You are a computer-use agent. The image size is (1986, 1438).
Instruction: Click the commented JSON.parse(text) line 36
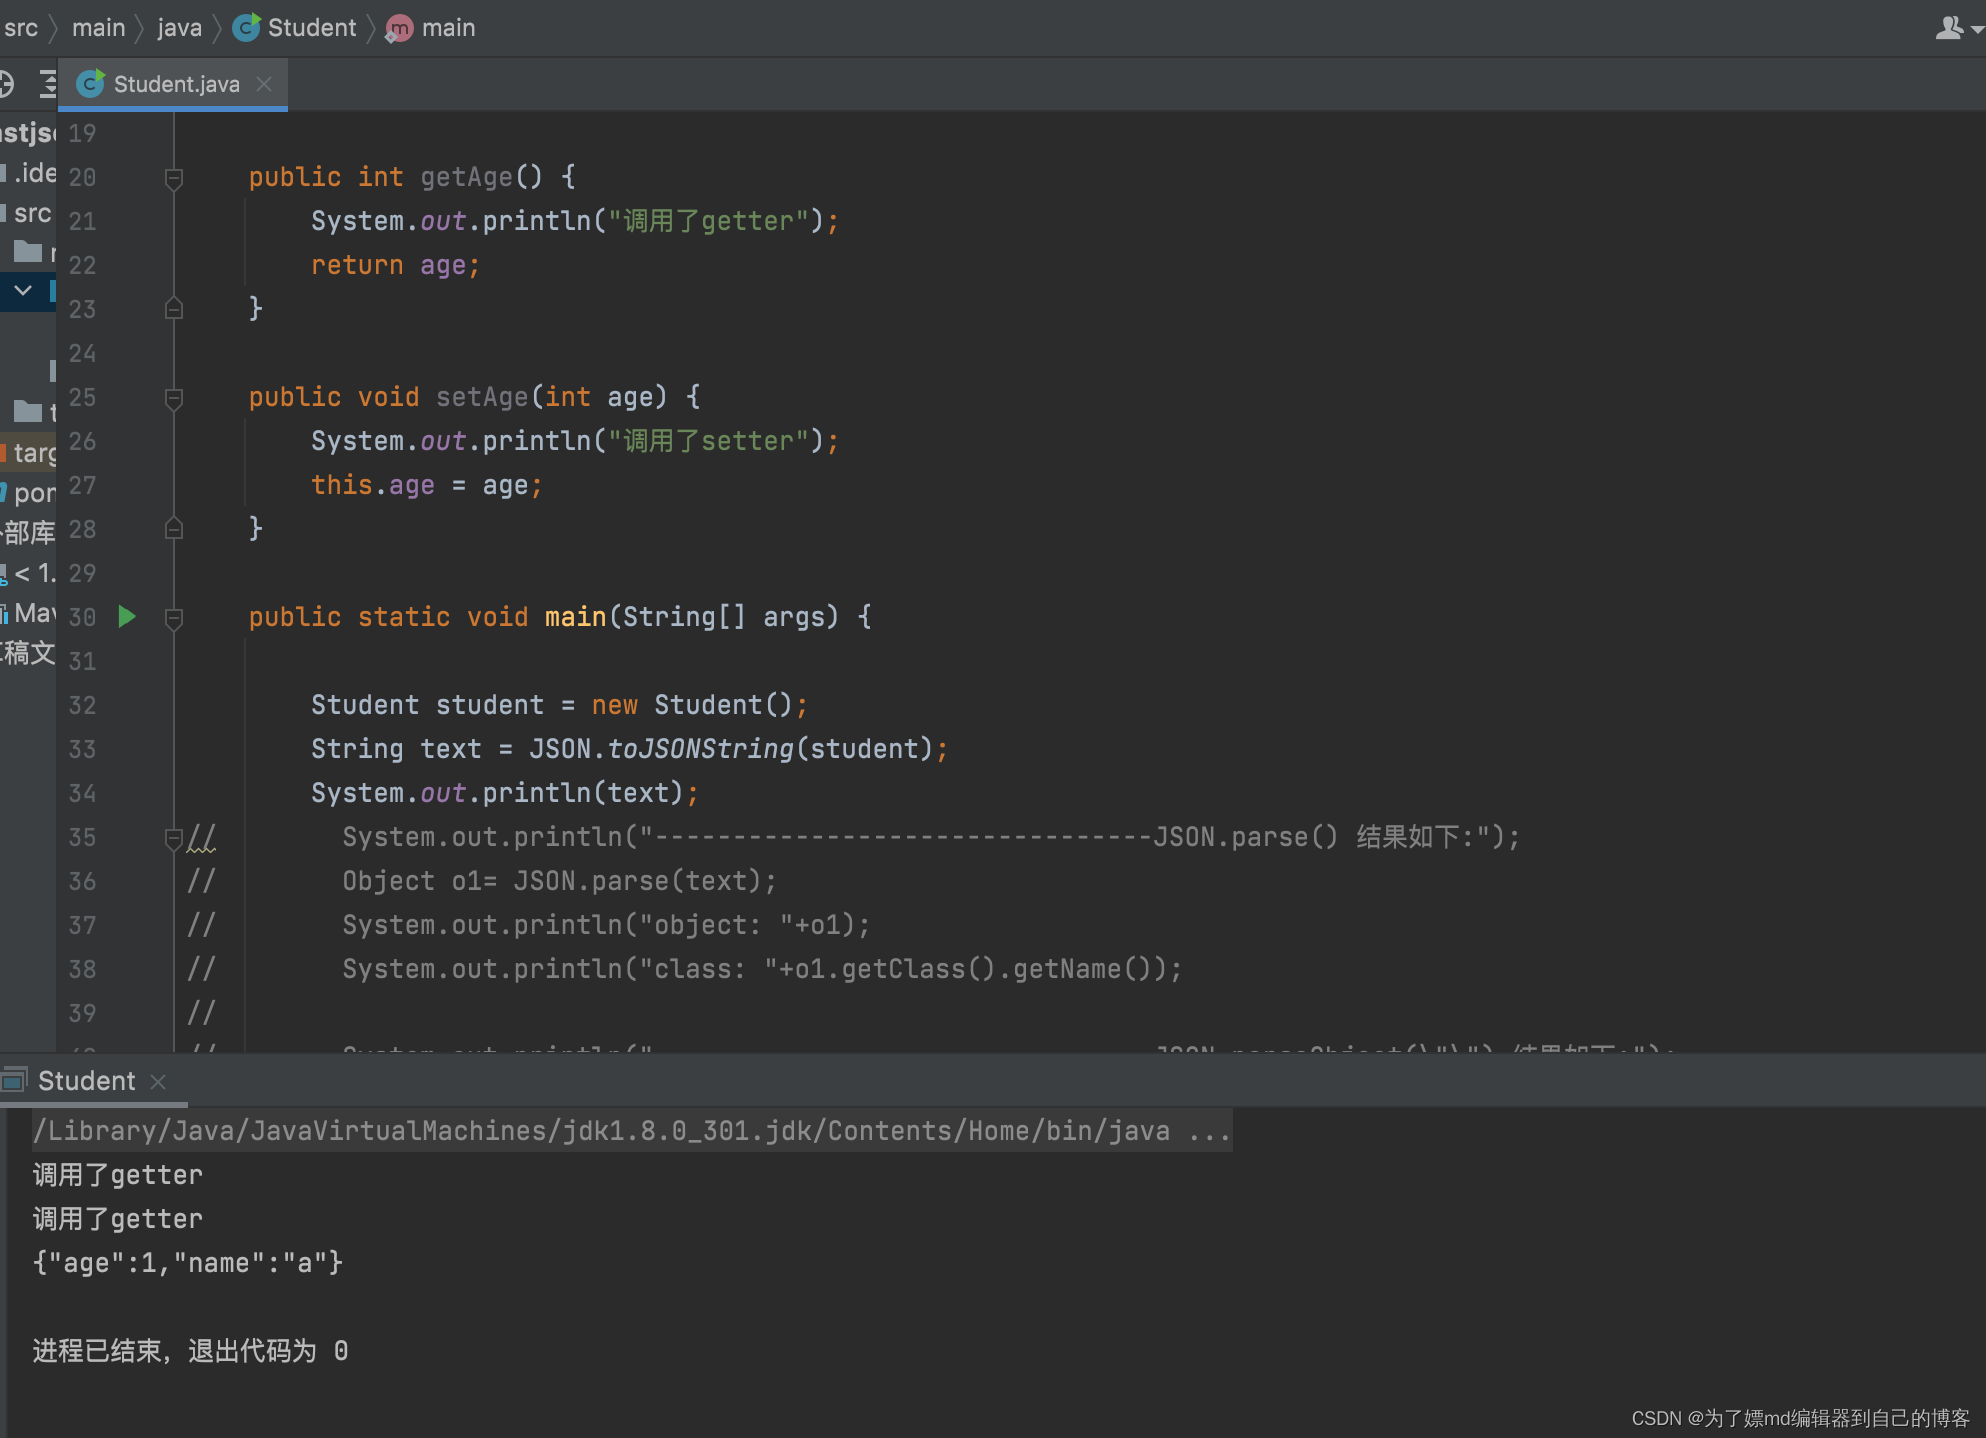(x=559, y=881)
